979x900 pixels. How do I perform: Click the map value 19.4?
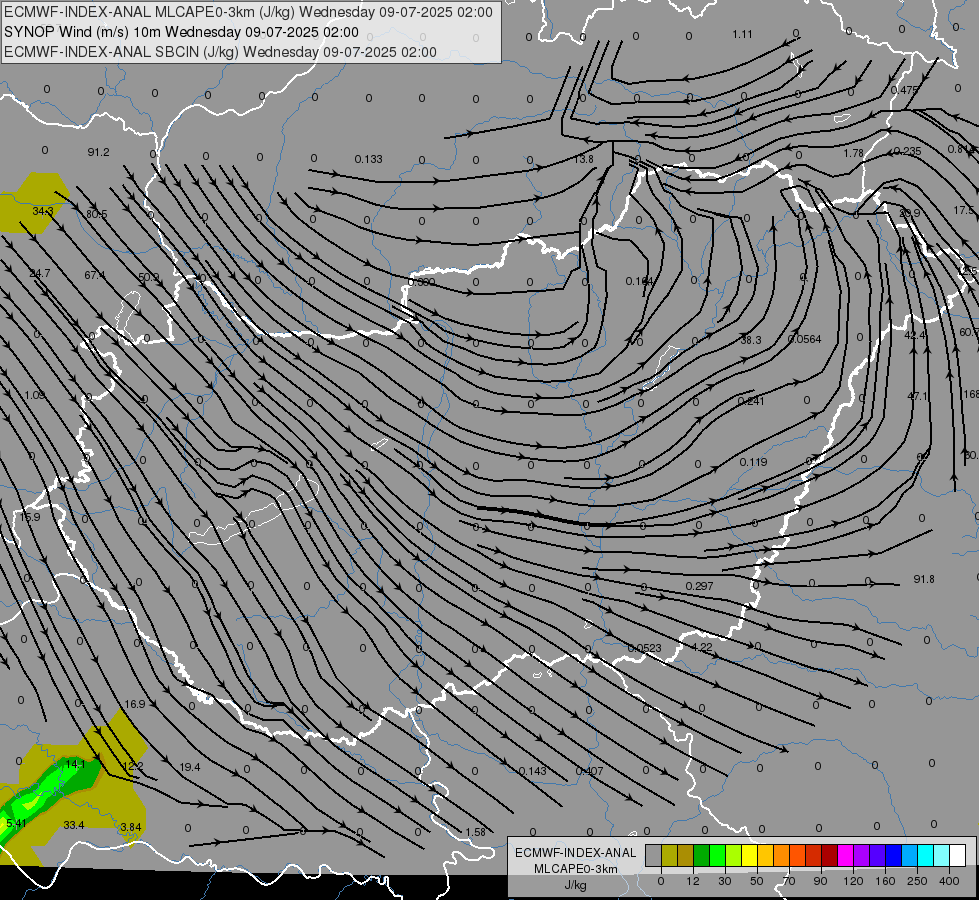coord(190,767)
